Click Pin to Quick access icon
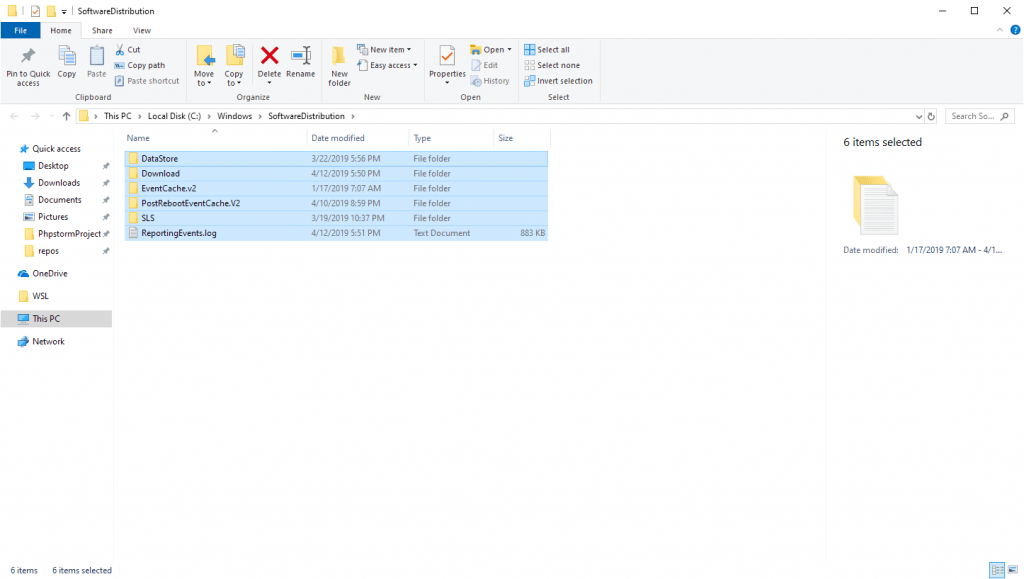The height and width of the screenshot is (579, 1024). tap(28, 65)
